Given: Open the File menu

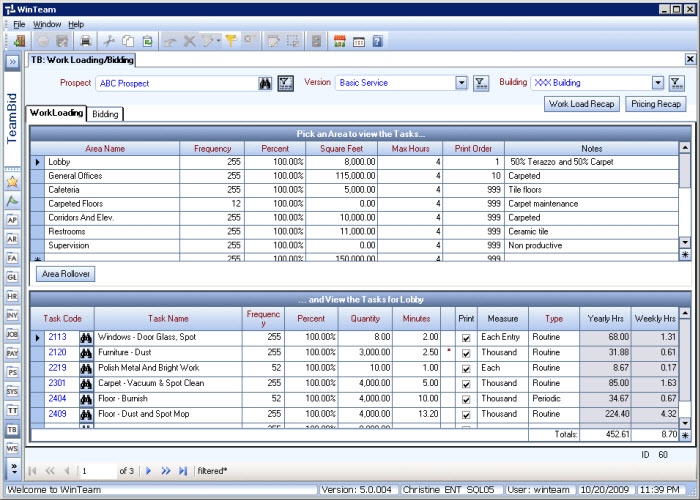Looking at the screenshot, I should click(19, 24).
